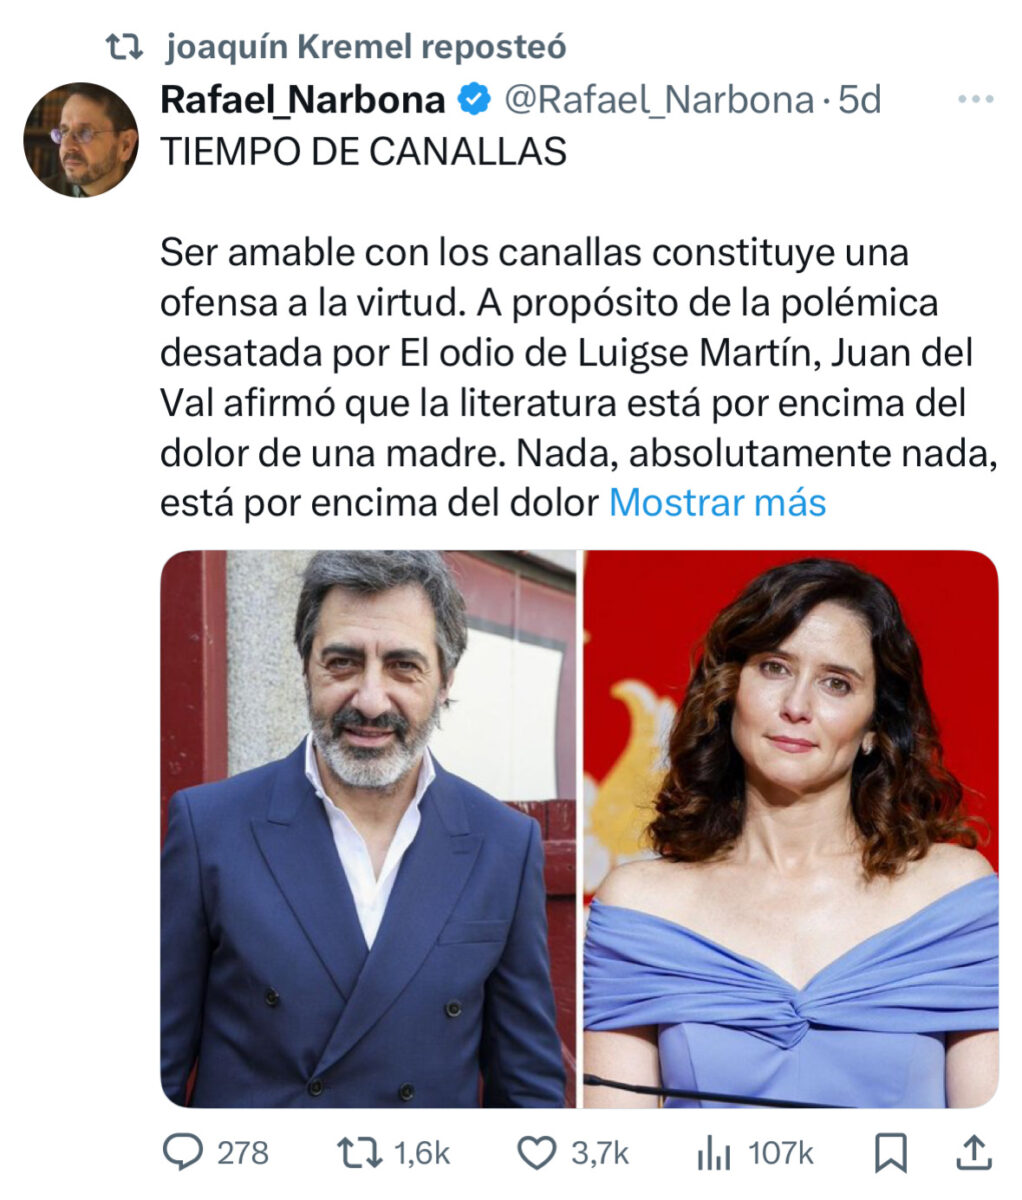Open the photo of the man in blue suit

click(x=368, y=828)
